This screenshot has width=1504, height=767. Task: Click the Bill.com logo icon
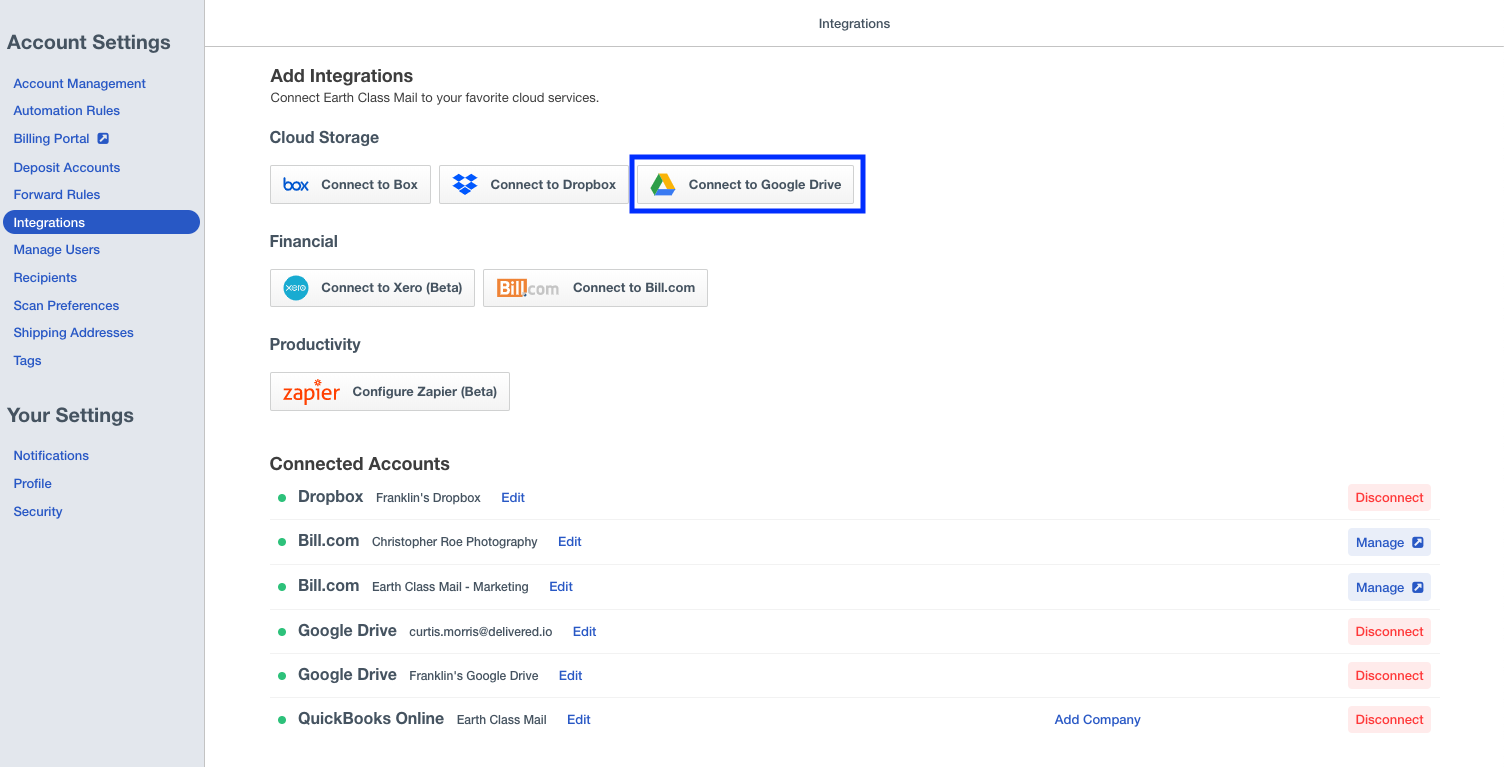pyautogui.click(x=528, y=288)
